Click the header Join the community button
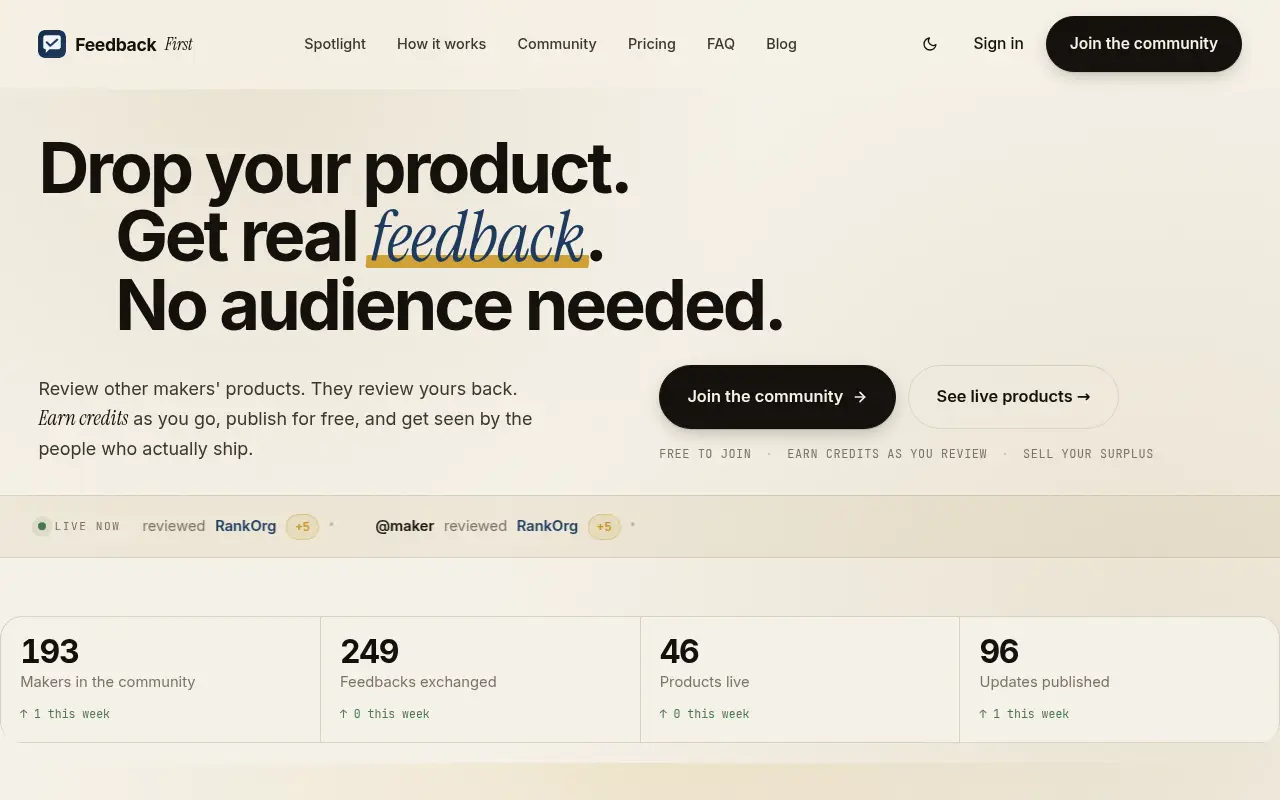The height and width of the screenshot is (800, 1280). point(1144,44)
